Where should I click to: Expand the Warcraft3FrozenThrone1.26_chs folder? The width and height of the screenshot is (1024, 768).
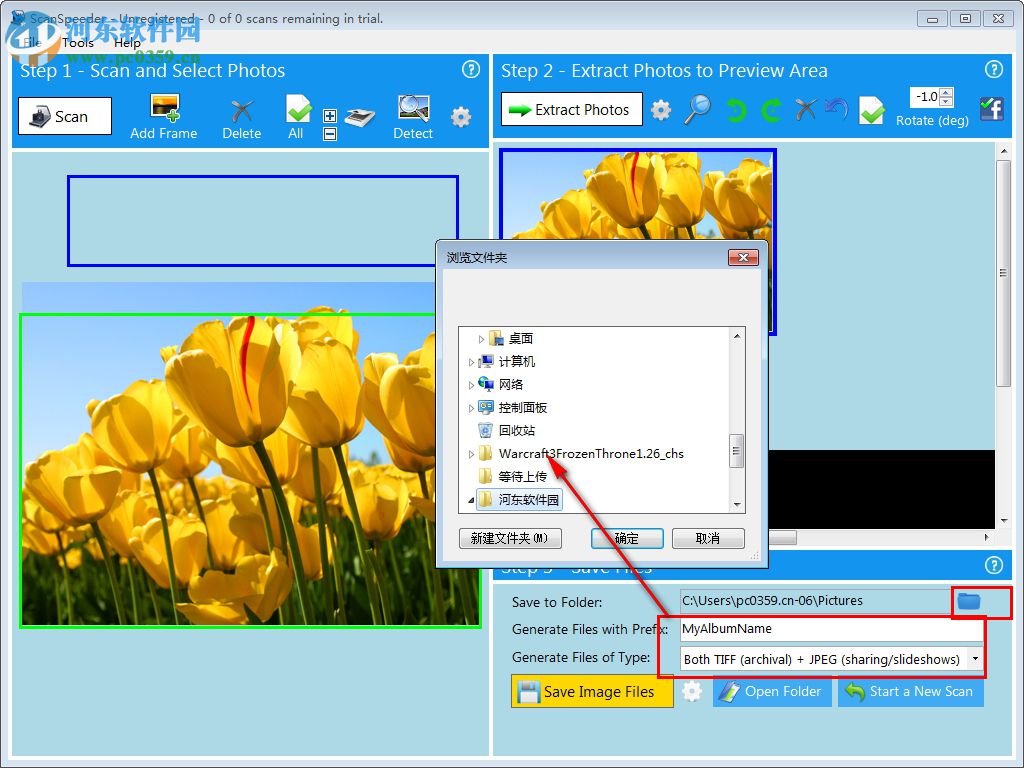click(x=471, y=454)
